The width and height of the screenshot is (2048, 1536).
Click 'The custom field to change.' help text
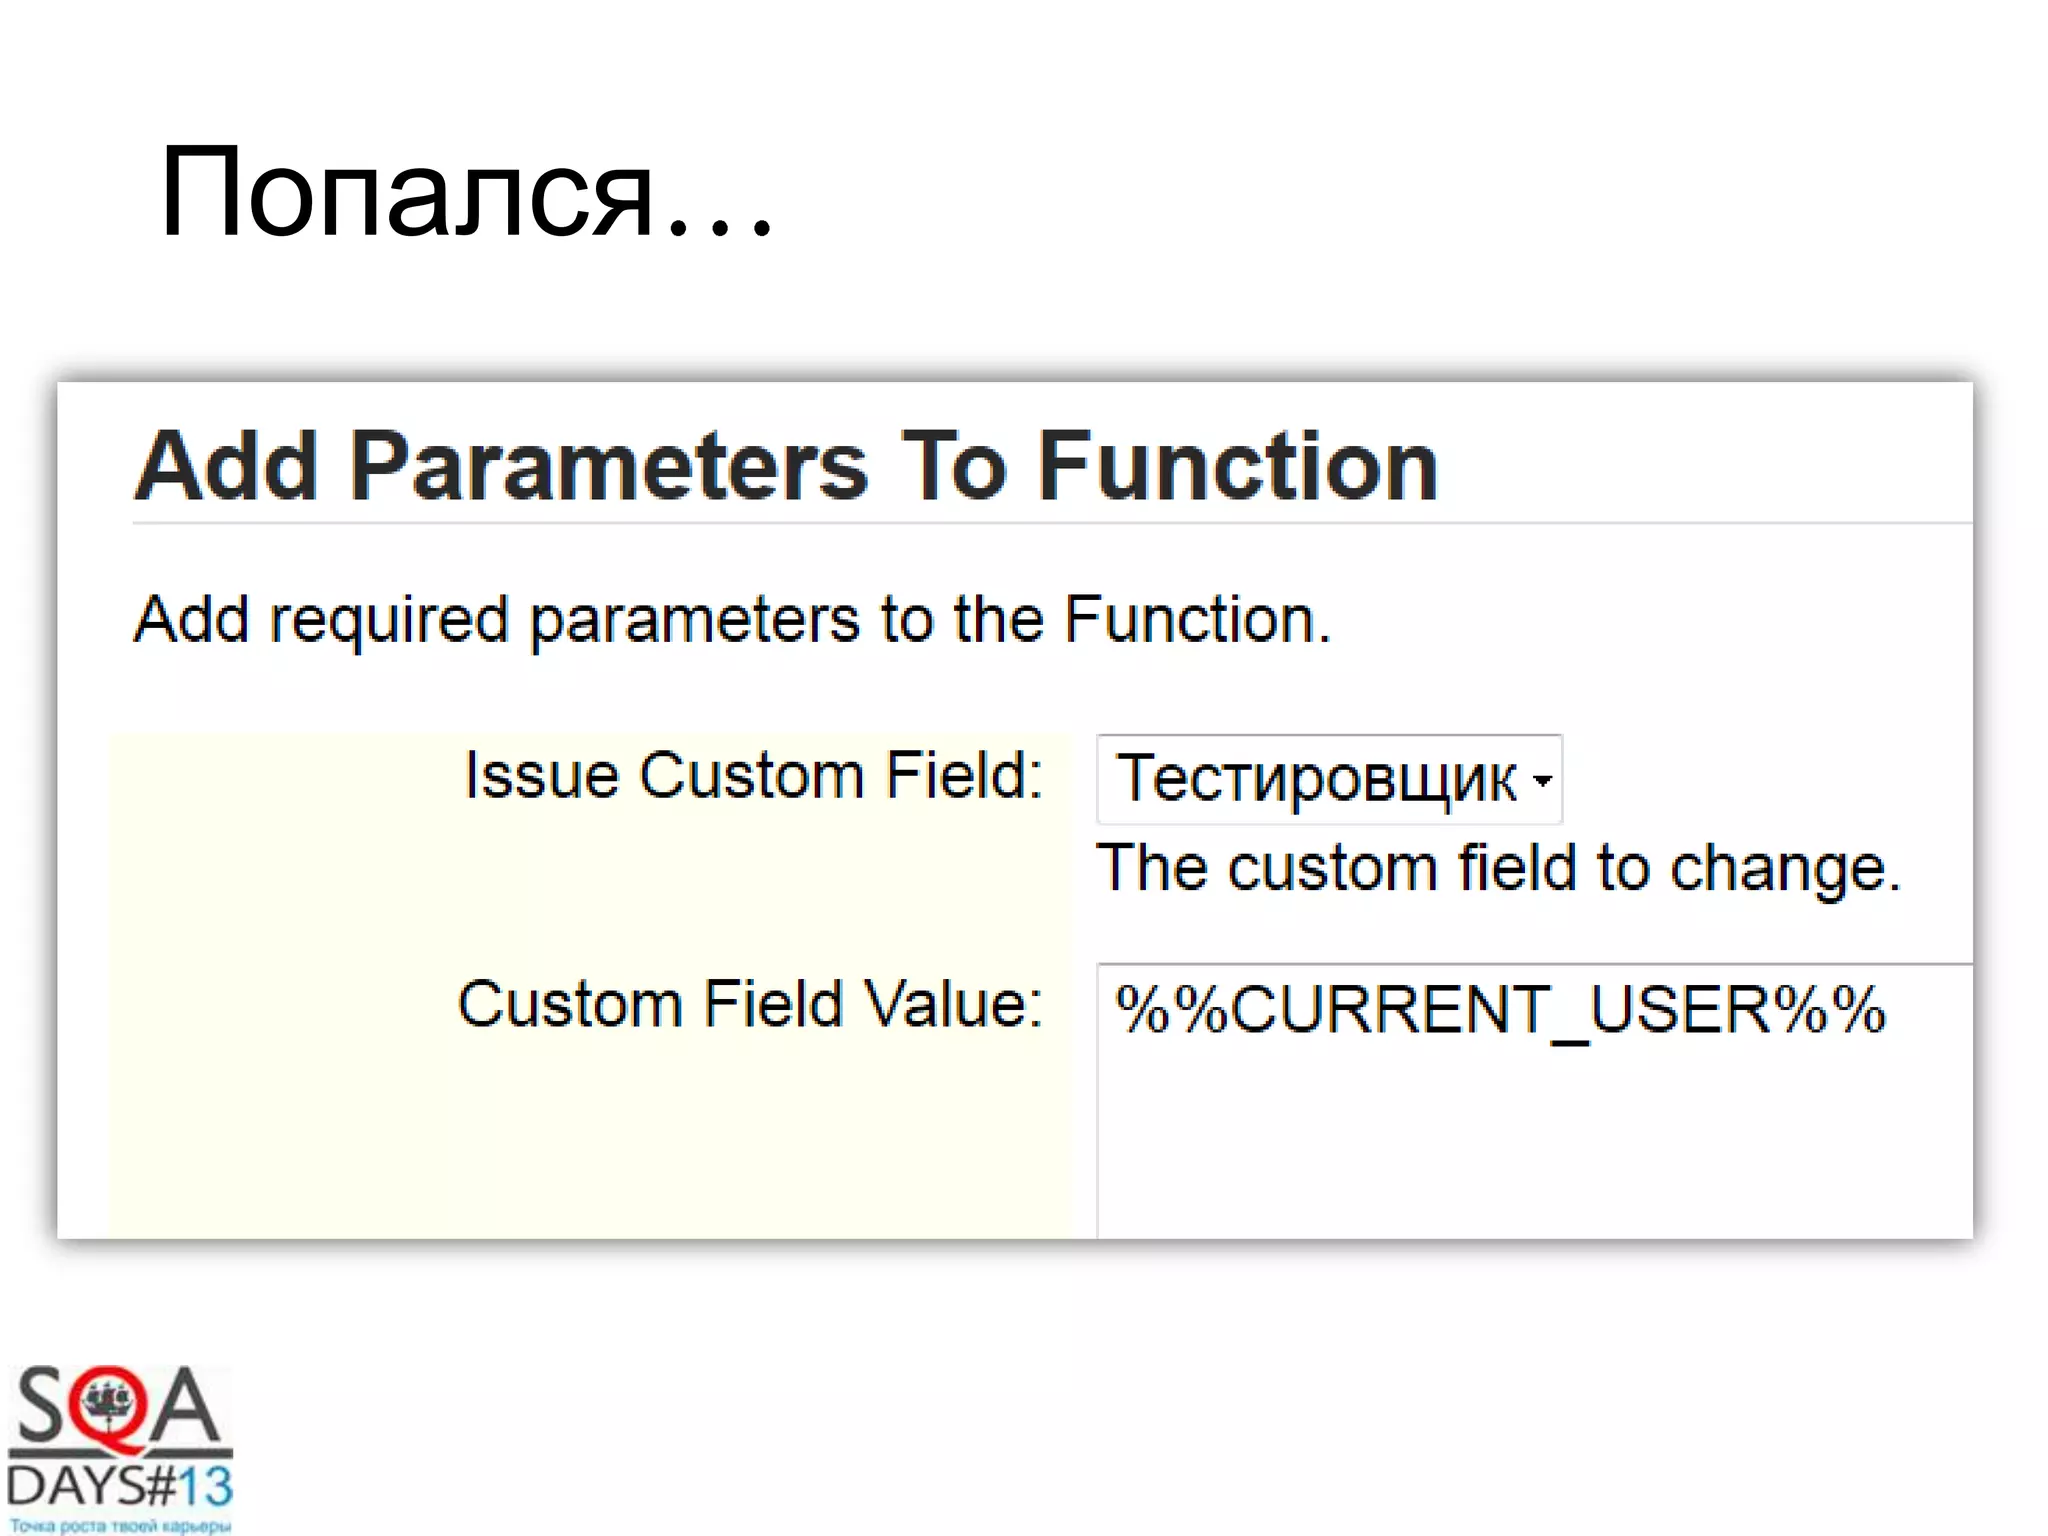(x=1498, y=867)
